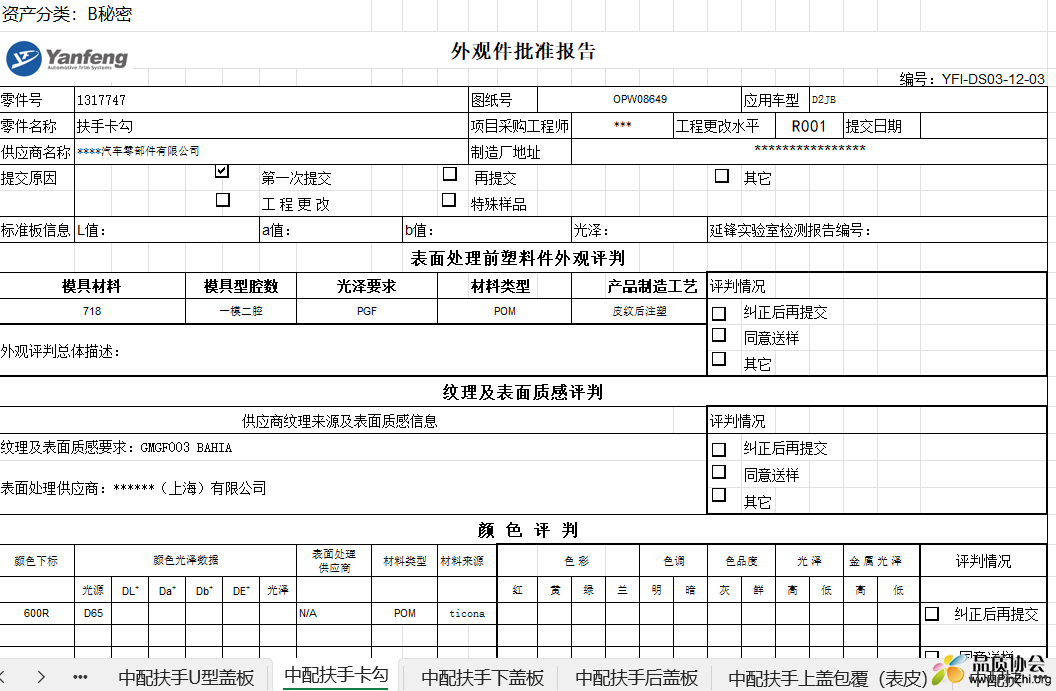The width and height of the screenshot is (1056, 691).
Task: Check 其它 under 纹理及表面质感评判
Action: 719,495
